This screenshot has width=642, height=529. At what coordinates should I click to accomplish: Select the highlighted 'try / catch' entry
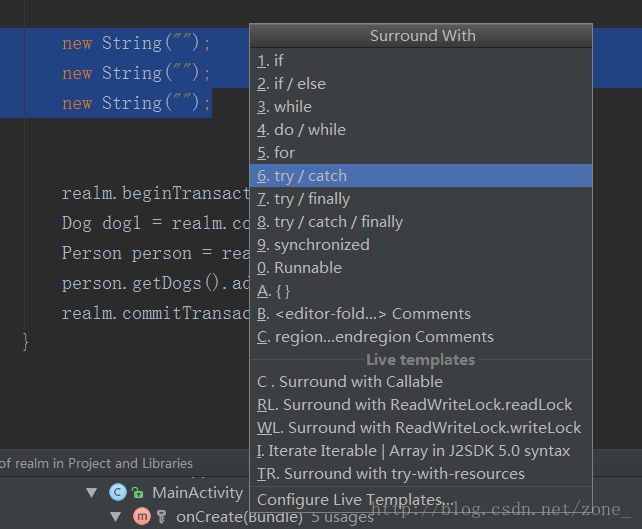(421, 176)
